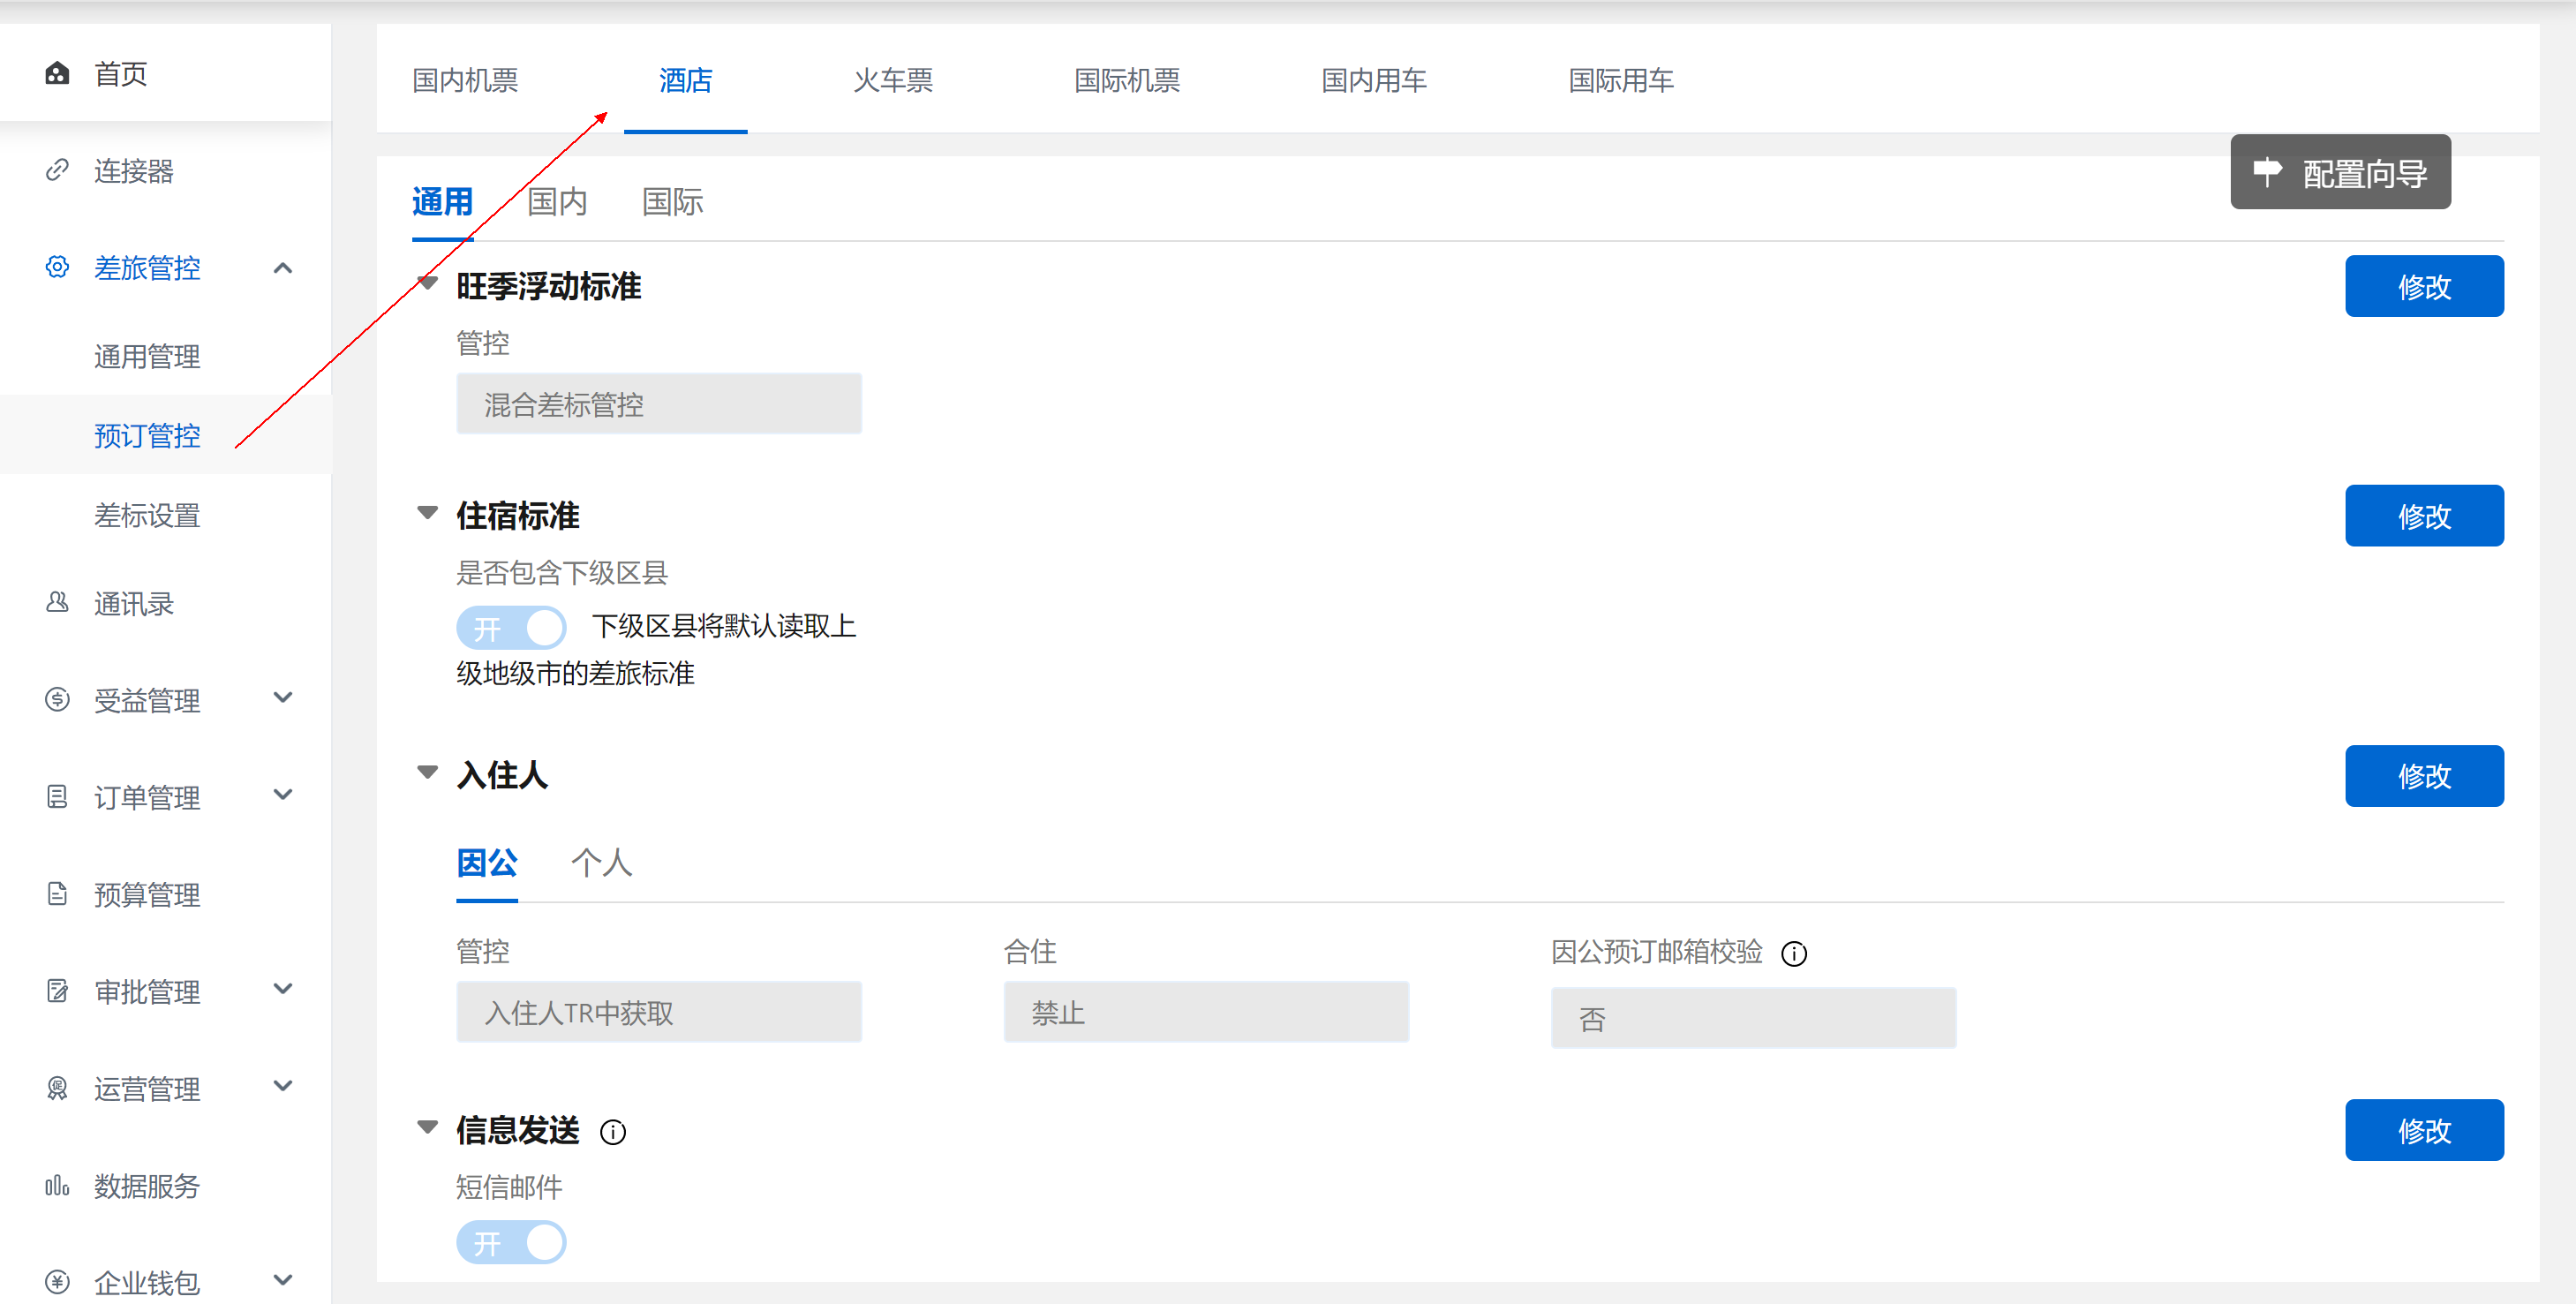Click the gear icon beside 差旅管控
Viewport: 2576px width, 1304px height.
click(x=57, y=267)
